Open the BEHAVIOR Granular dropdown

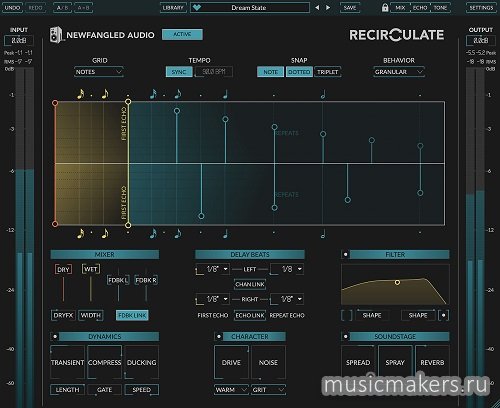[399, 72]
